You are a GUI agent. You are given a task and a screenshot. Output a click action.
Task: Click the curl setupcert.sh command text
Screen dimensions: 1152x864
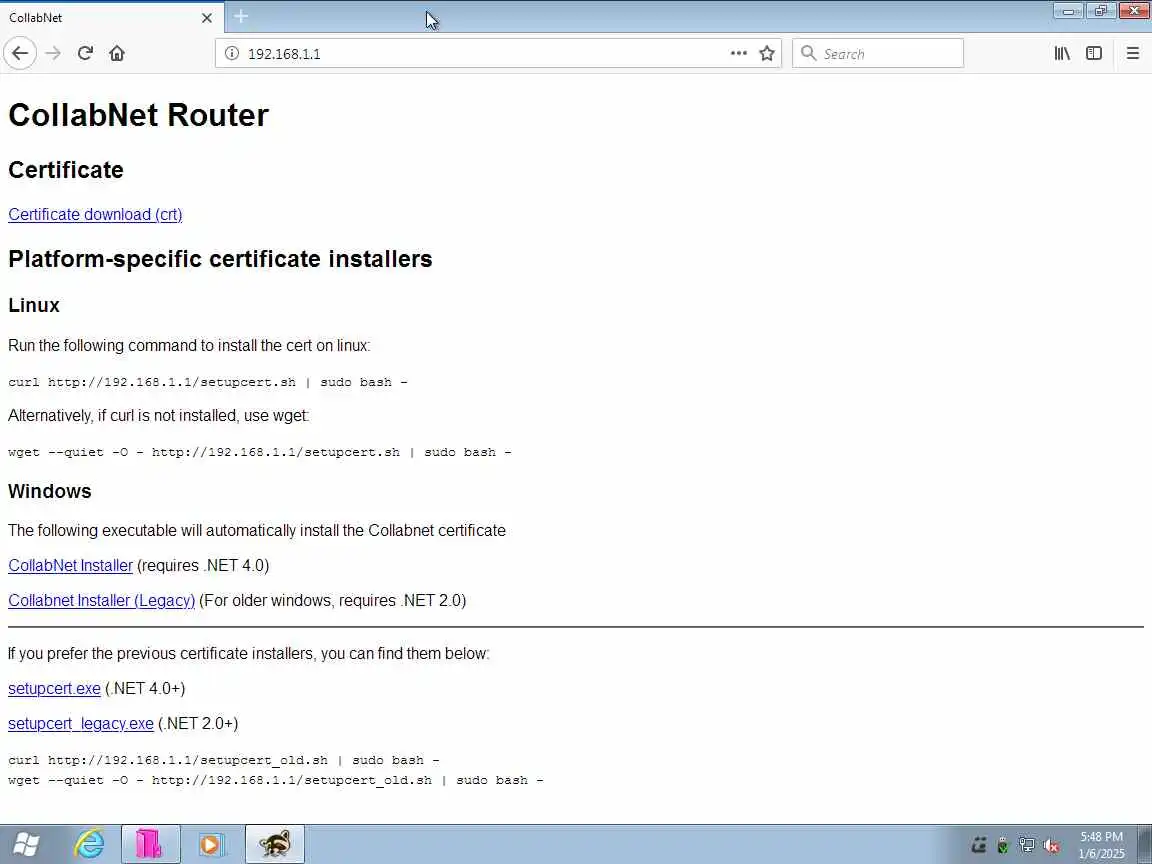point(208,382)
